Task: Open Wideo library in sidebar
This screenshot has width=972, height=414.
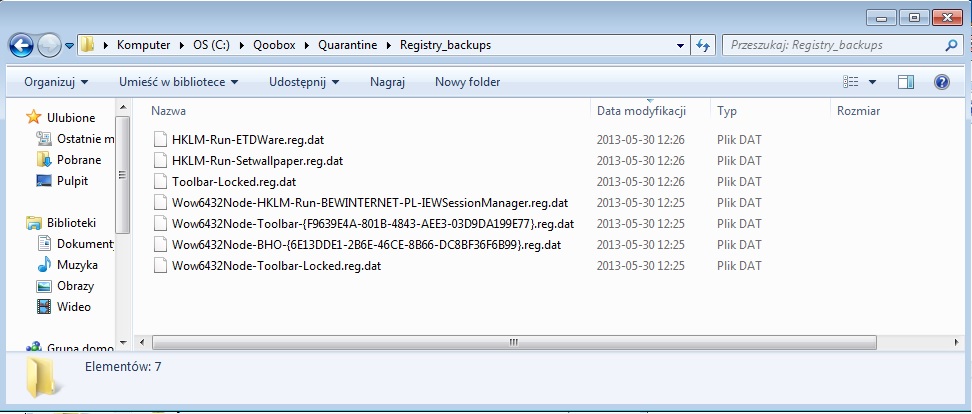Action: [74, 307]
